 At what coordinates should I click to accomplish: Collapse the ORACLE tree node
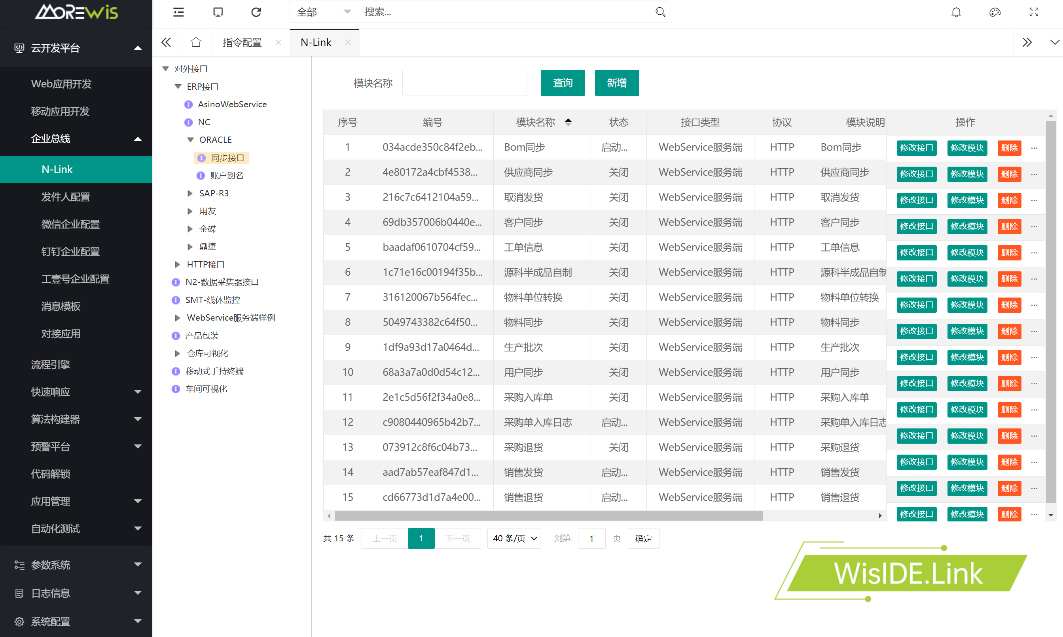(x=190, y=140)
